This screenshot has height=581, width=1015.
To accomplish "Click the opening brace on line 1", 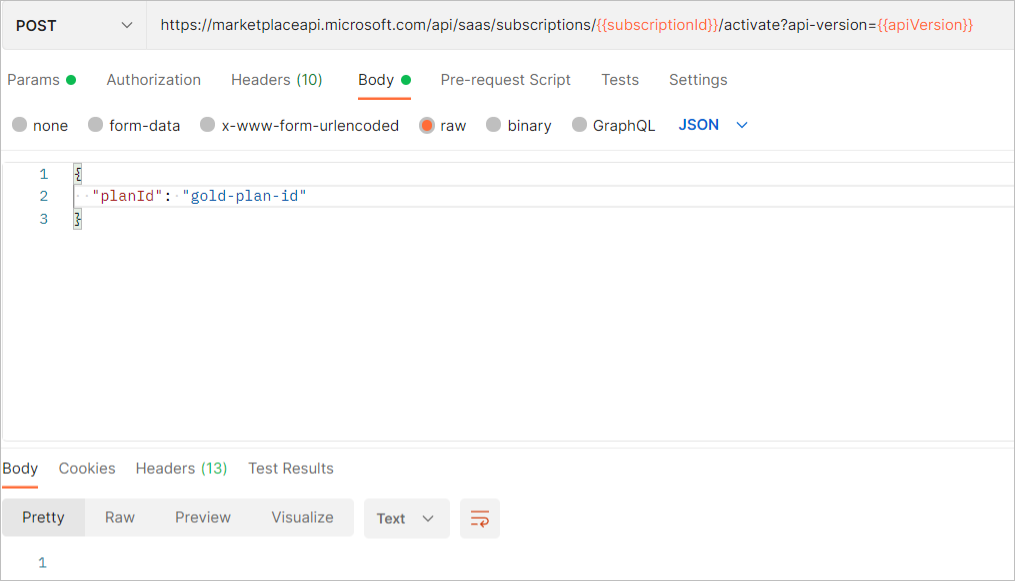I will [78, 173].
